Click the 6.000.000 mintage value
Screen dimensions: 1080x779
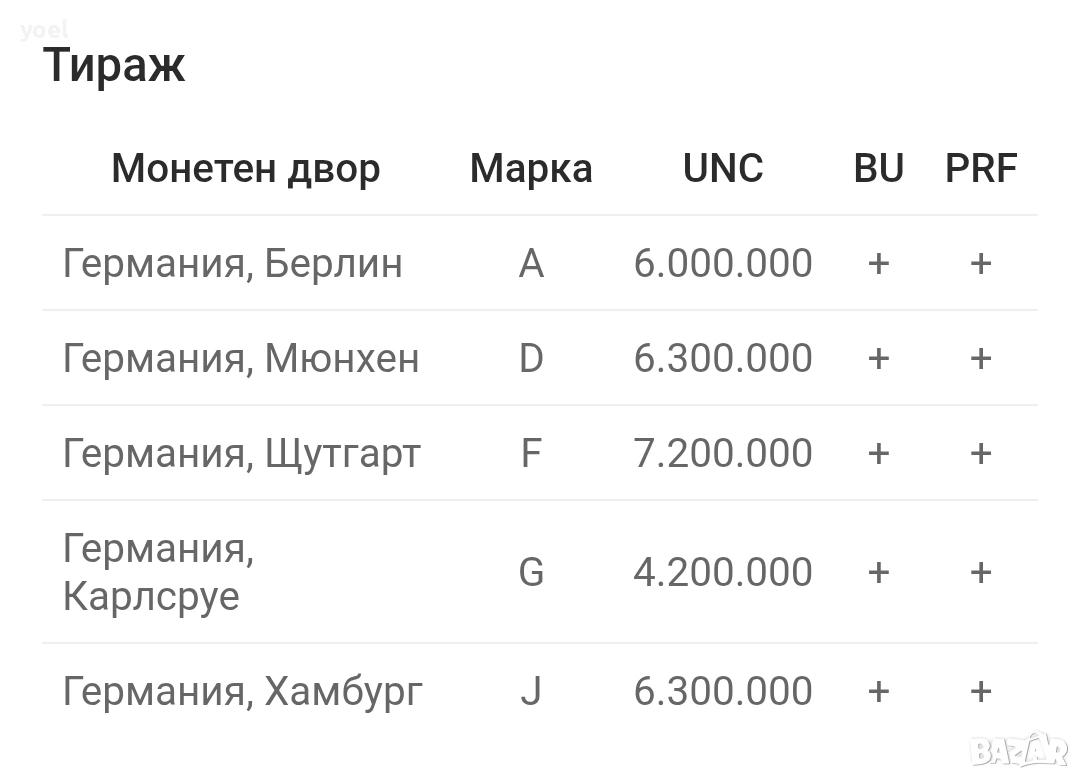click(723, 263)
